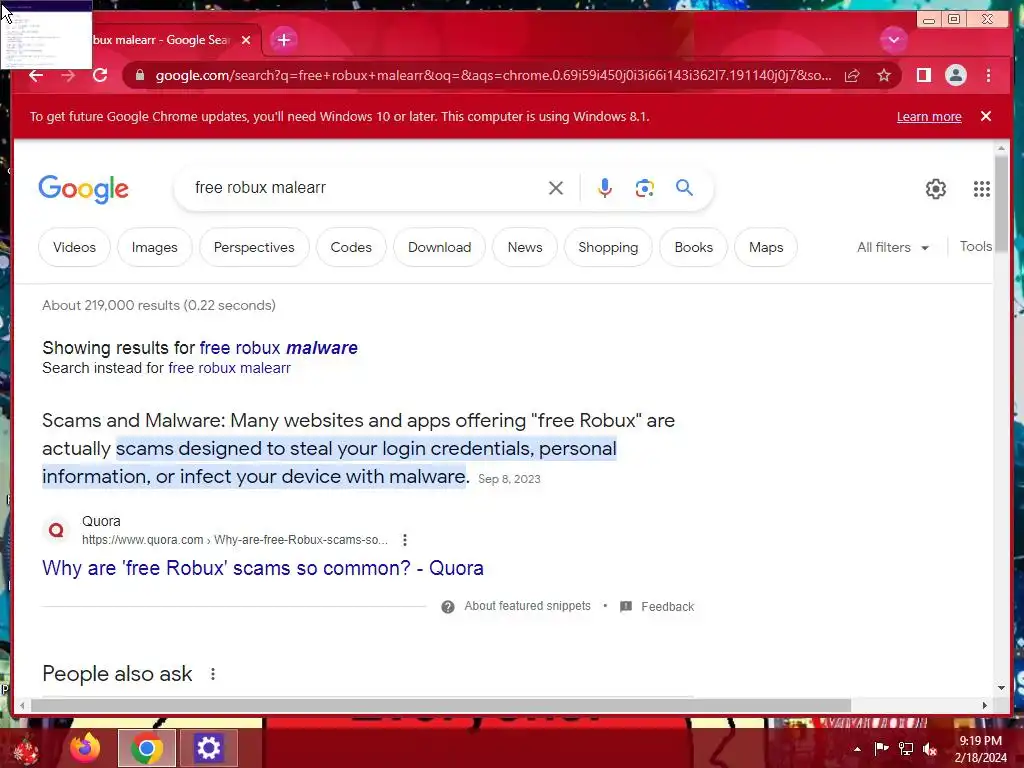Open About featured snippets

tap(527, 606)
